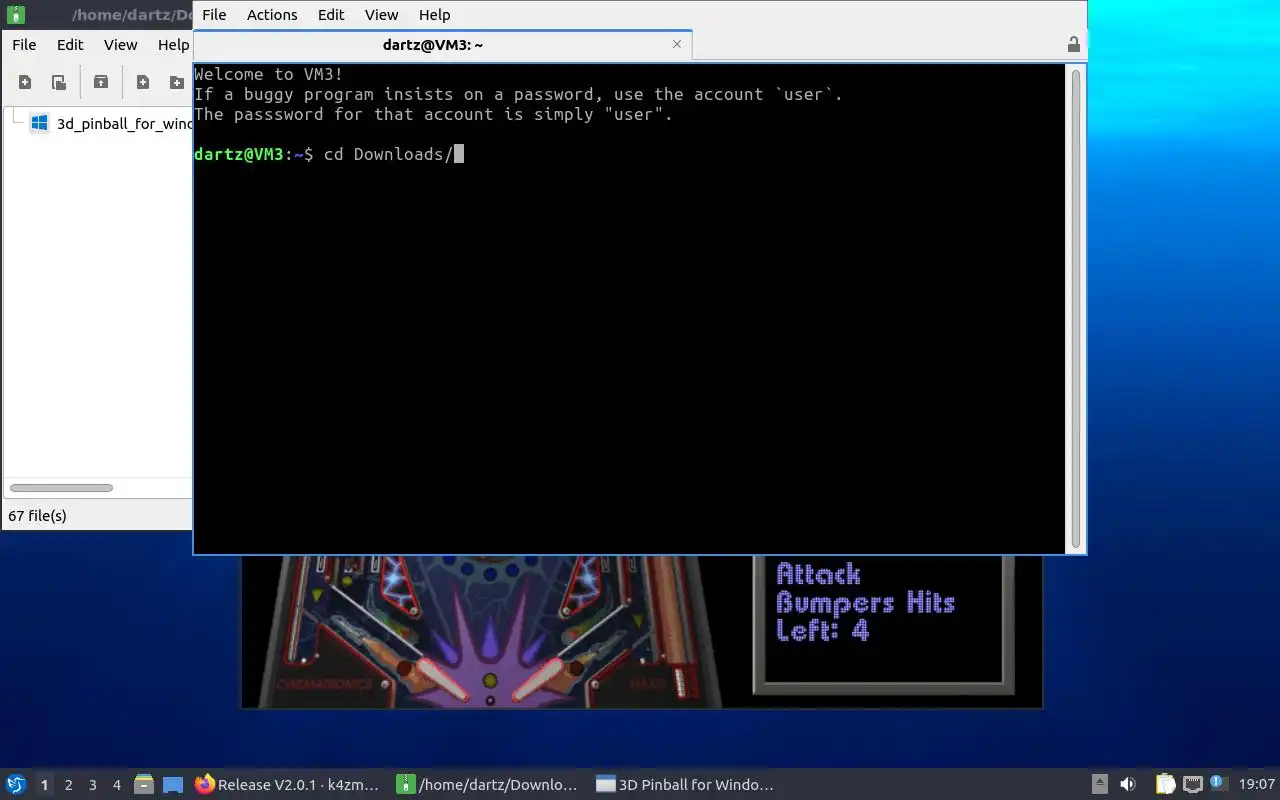
Task: Click the Open Archive icon in archive manager
Action: [59, 82]
